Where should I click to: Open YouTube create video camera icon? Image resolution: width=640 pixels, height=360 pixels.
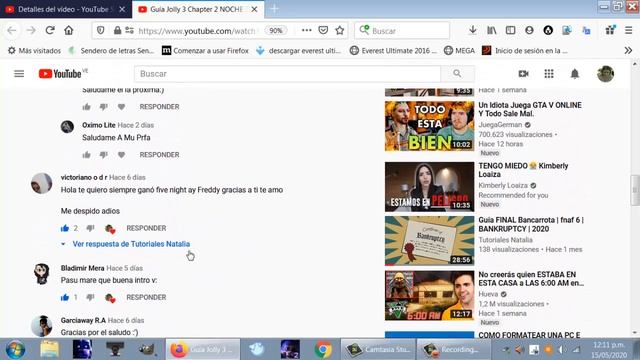(x=523, y=74)
